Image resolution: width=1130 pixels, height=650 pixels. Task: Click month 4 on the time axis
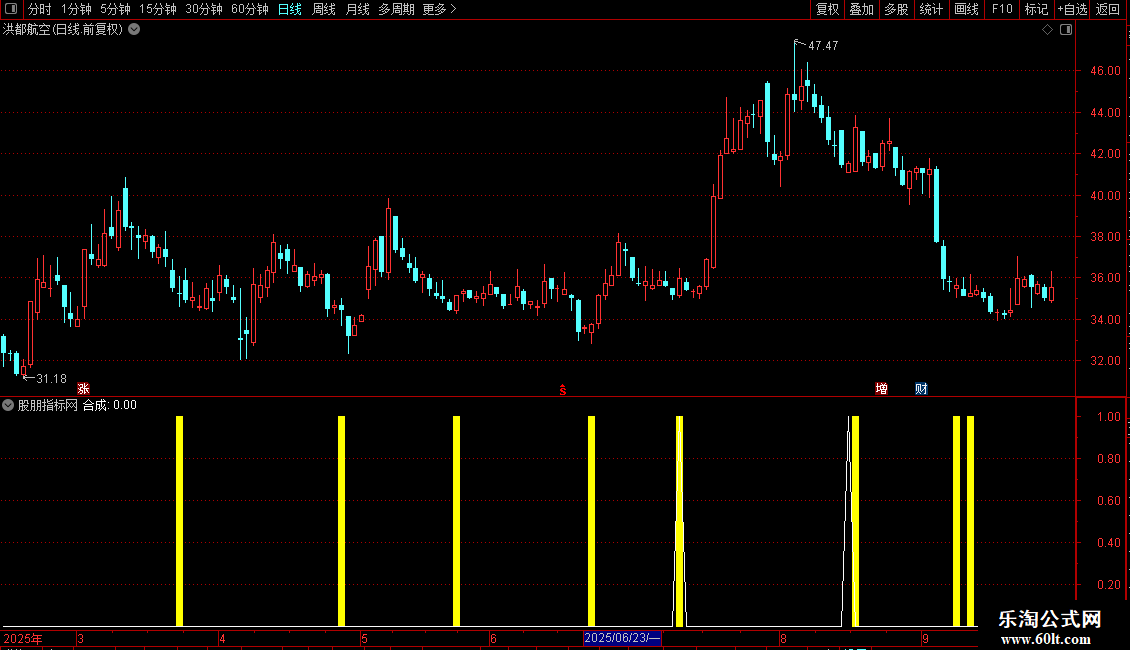point(222,638)
